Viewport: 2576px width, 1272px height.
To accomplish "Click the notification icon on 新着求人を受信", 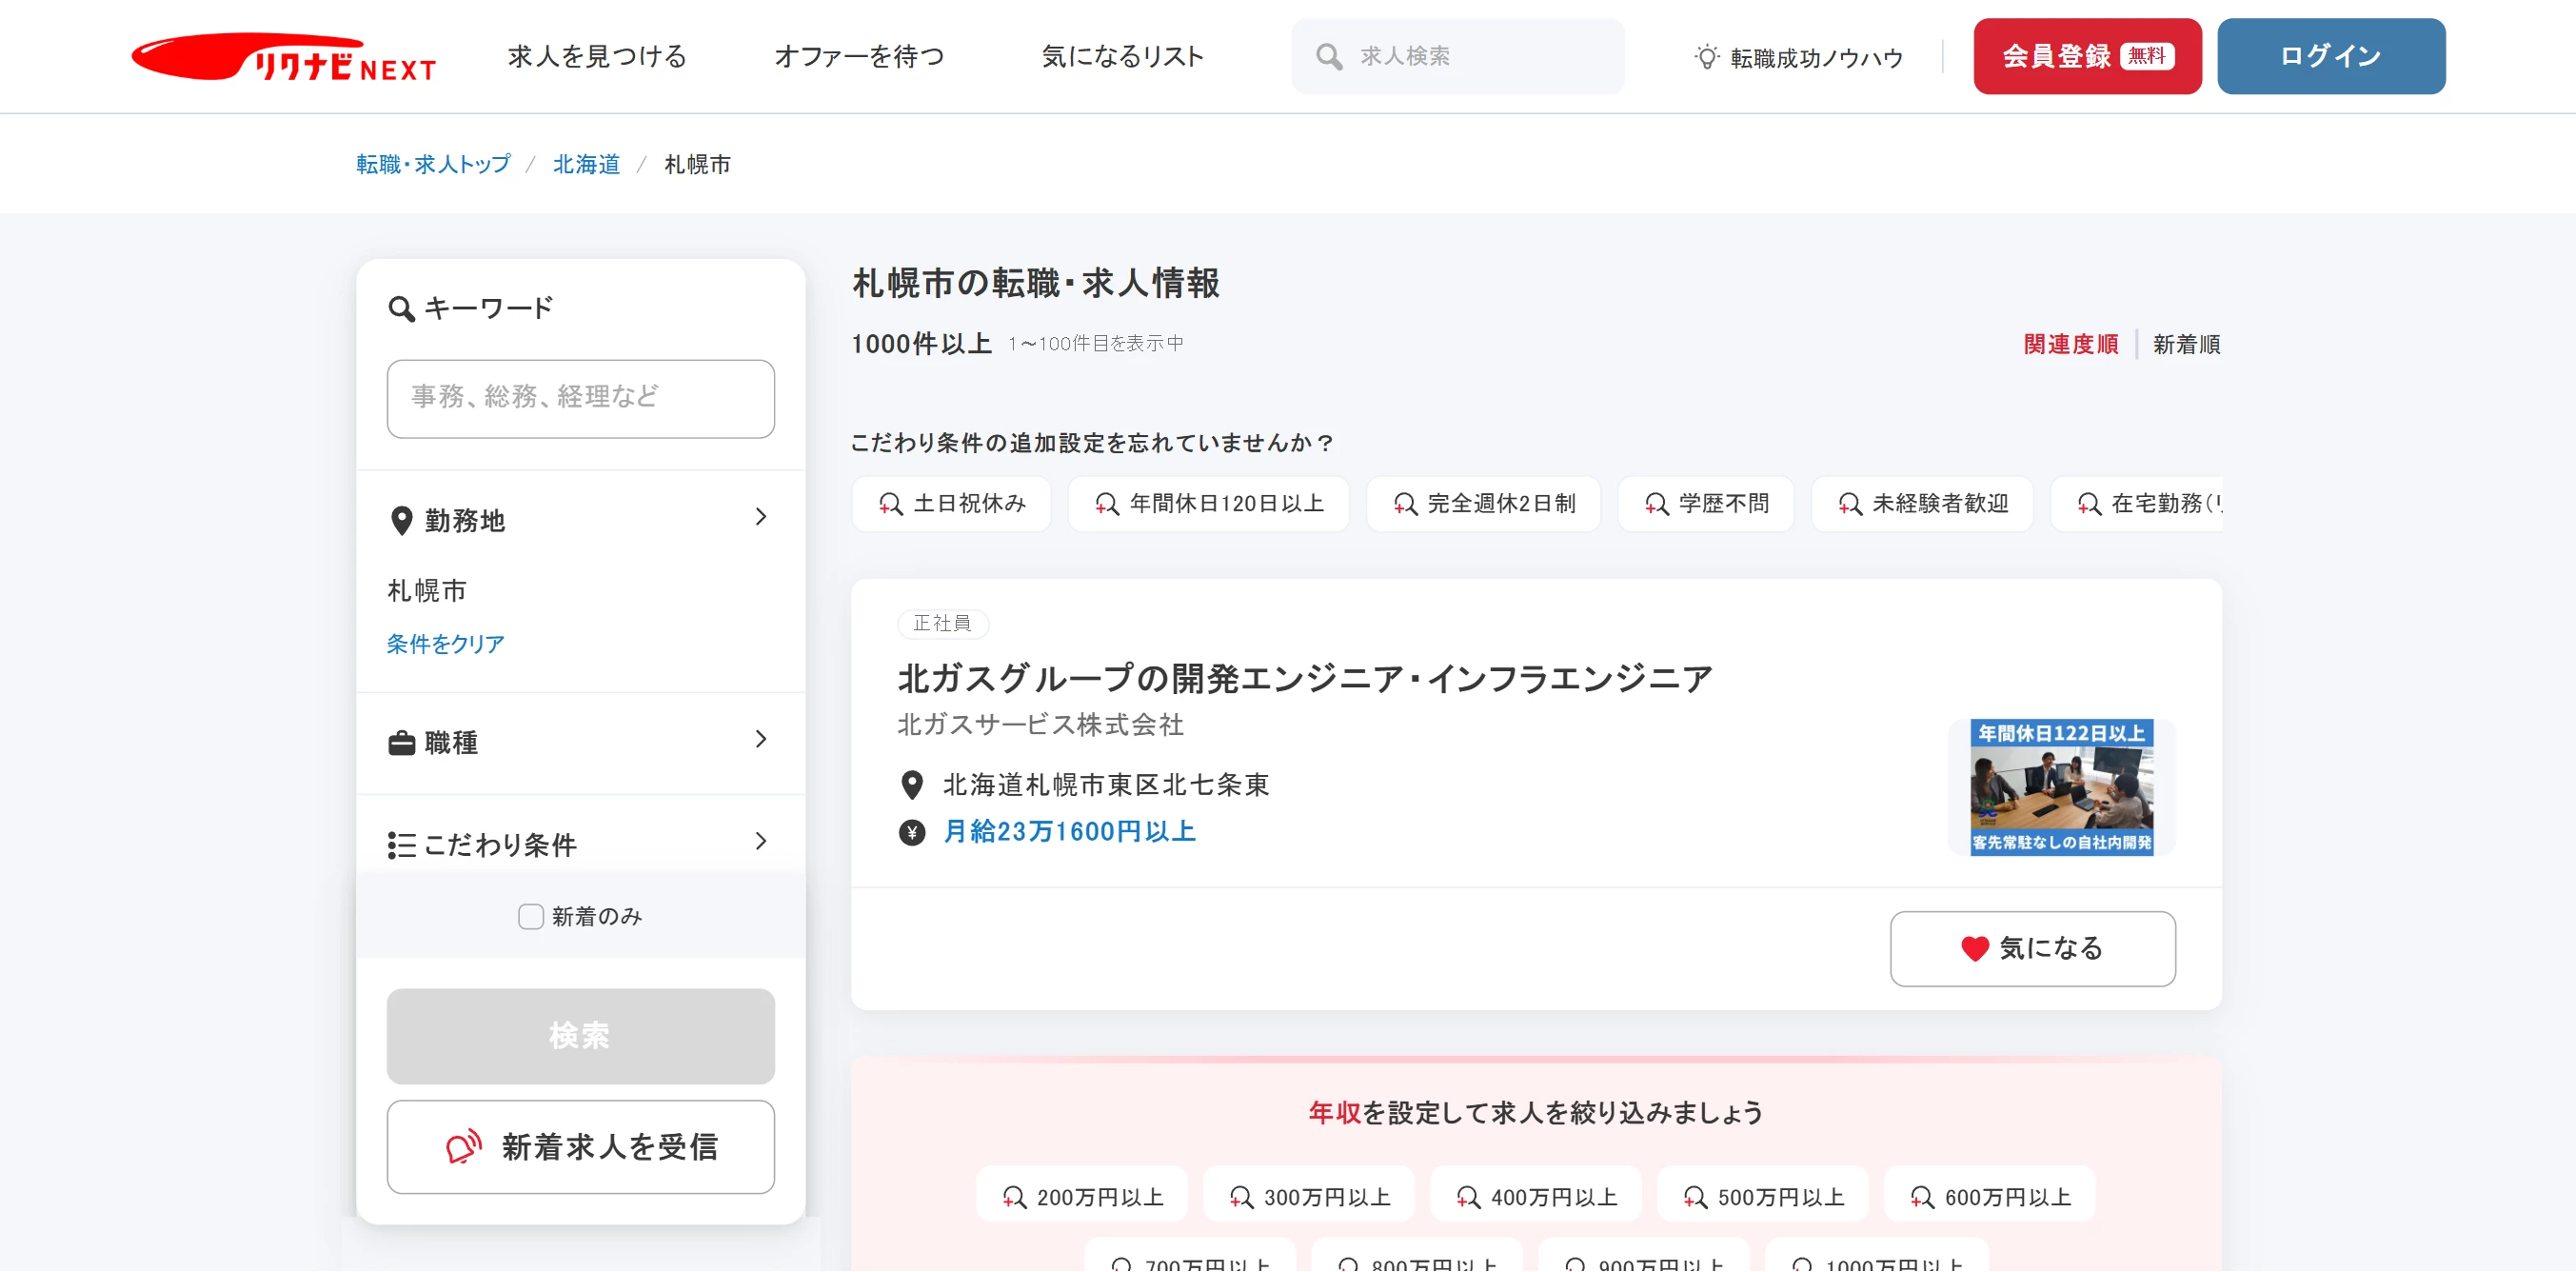I will pos(463,1146).
